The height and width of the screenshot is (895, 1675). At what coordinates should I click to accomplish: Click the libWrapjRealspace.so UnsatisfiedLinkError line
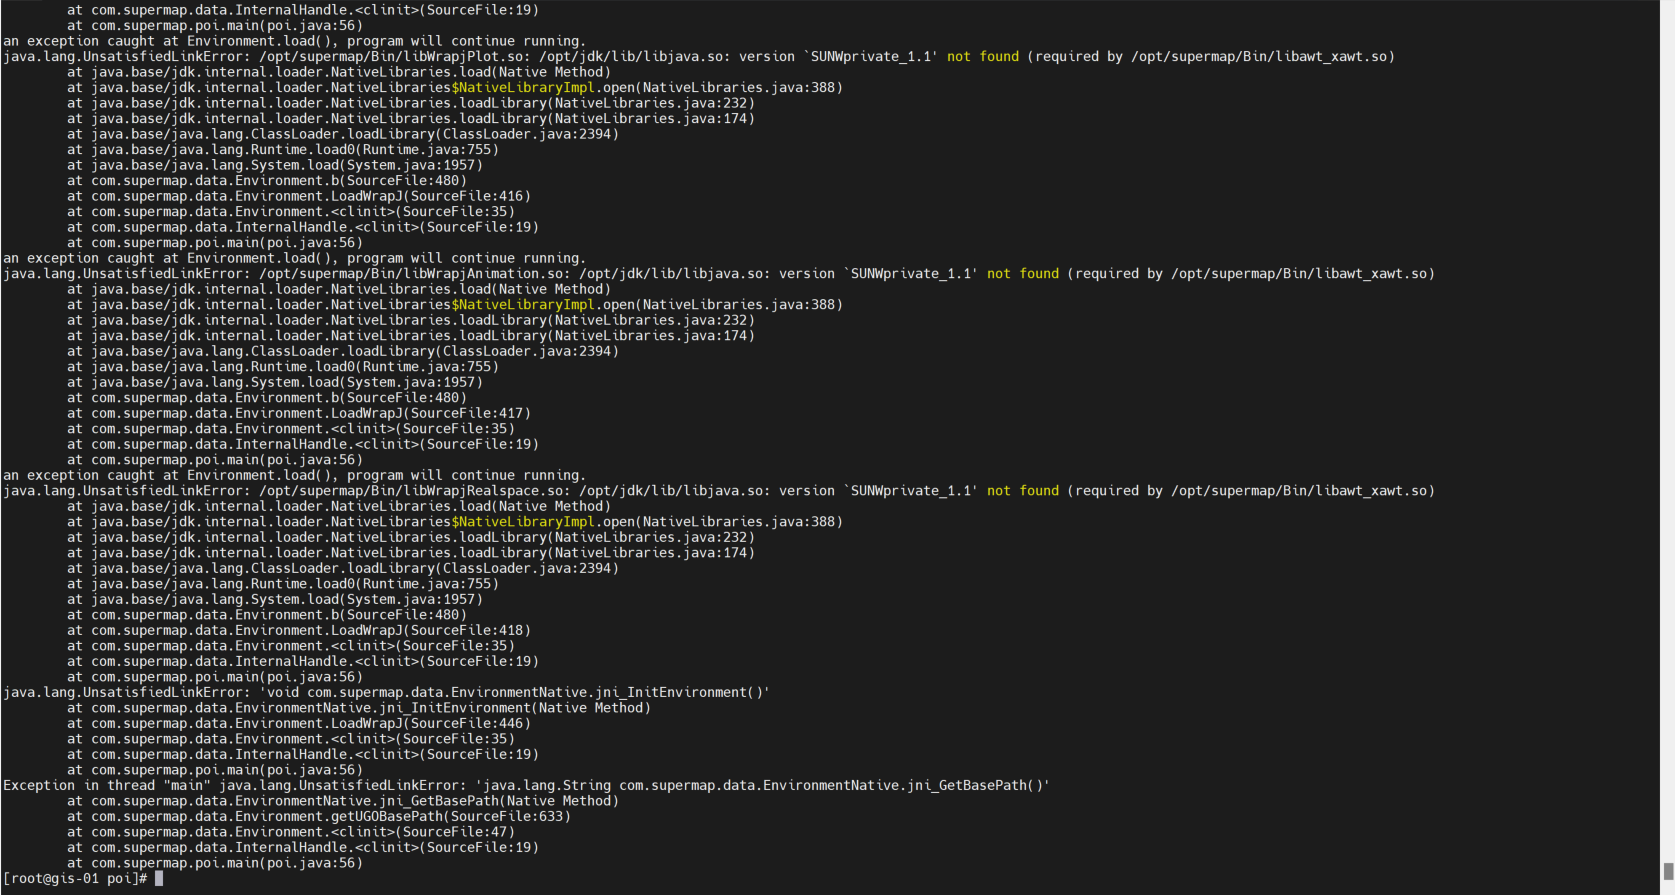(x=719, y=491)
